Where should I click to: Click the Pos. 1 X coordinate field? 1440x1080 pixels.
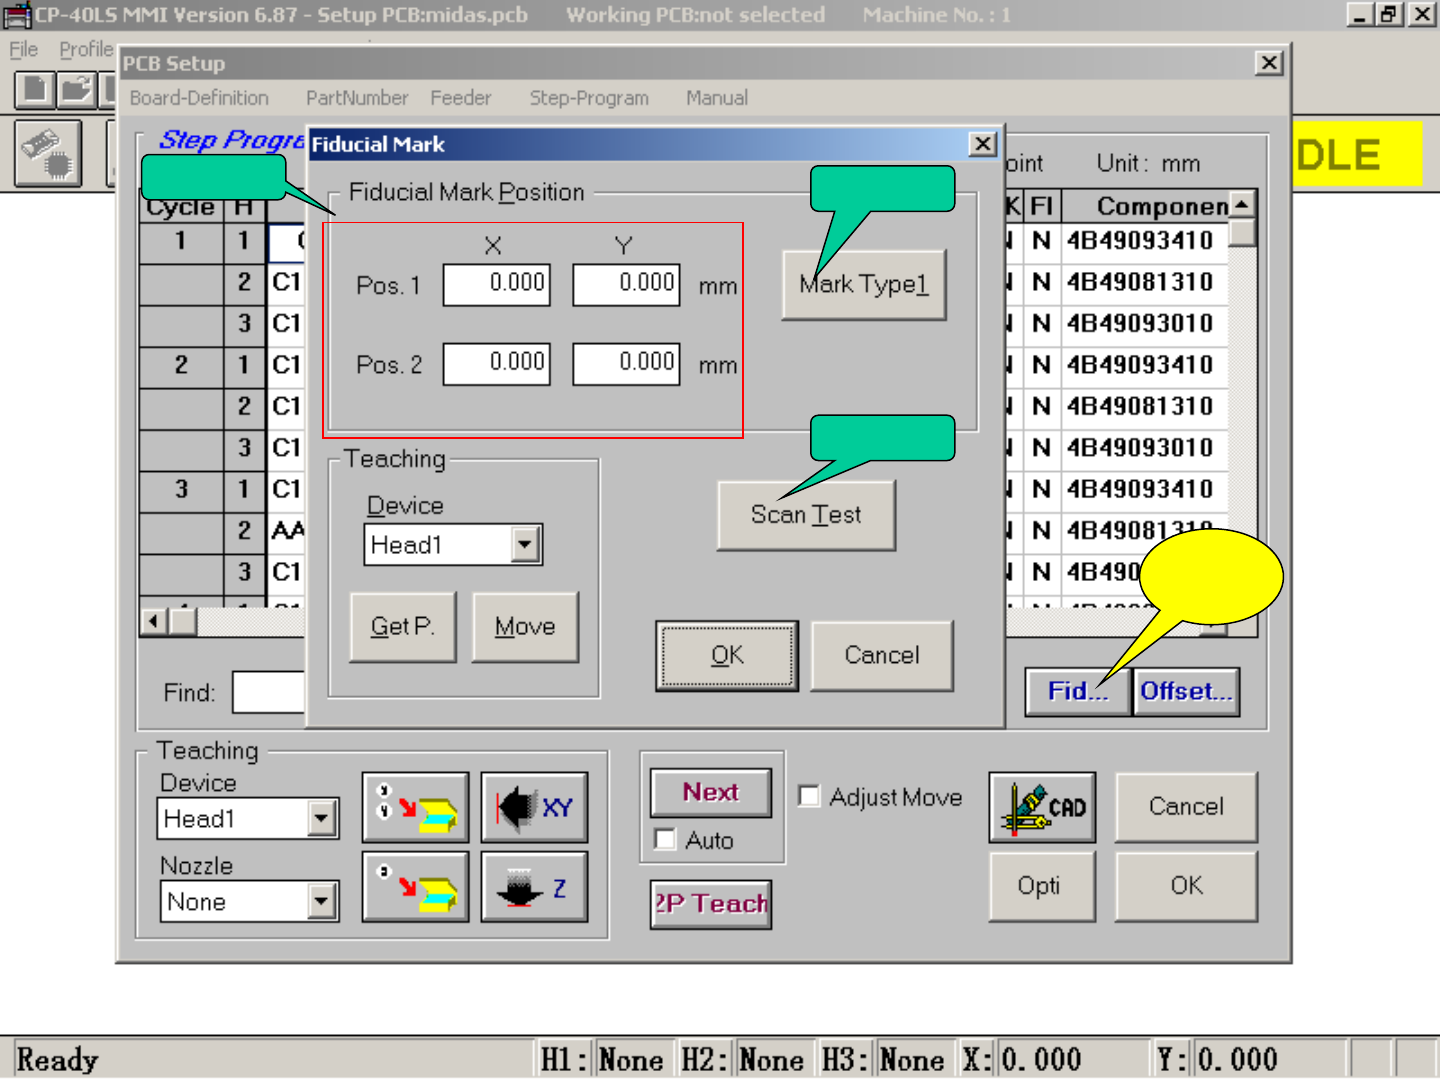point(497,284)
